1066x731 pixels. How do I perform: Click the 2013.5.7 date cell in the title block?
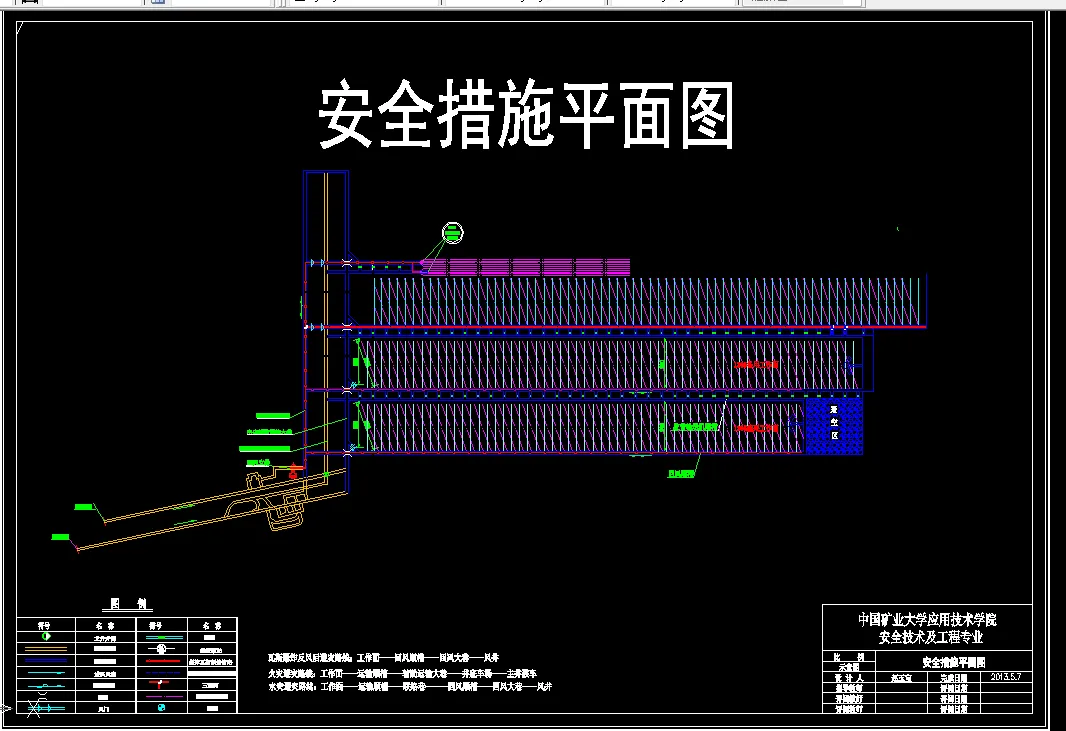coord(1005,676)
